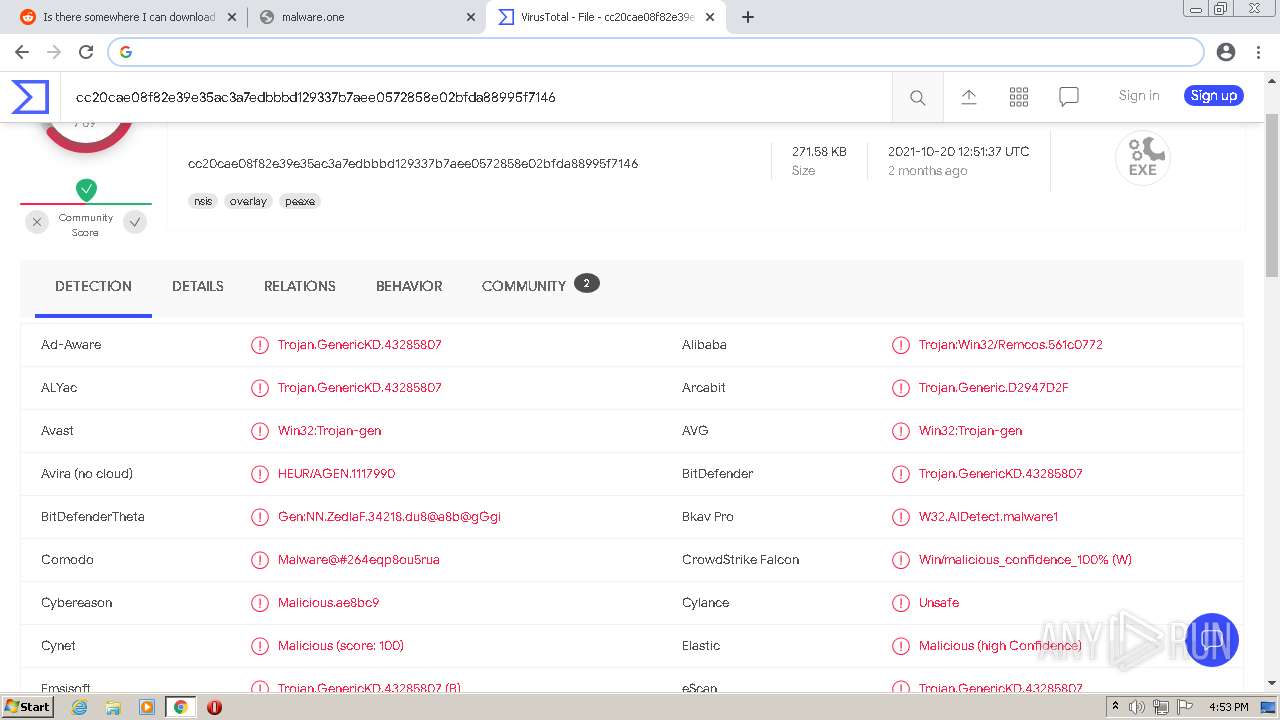1280x720 pixels.
Task: Switch to the malware.one tab
Action: tap(365, 17)
